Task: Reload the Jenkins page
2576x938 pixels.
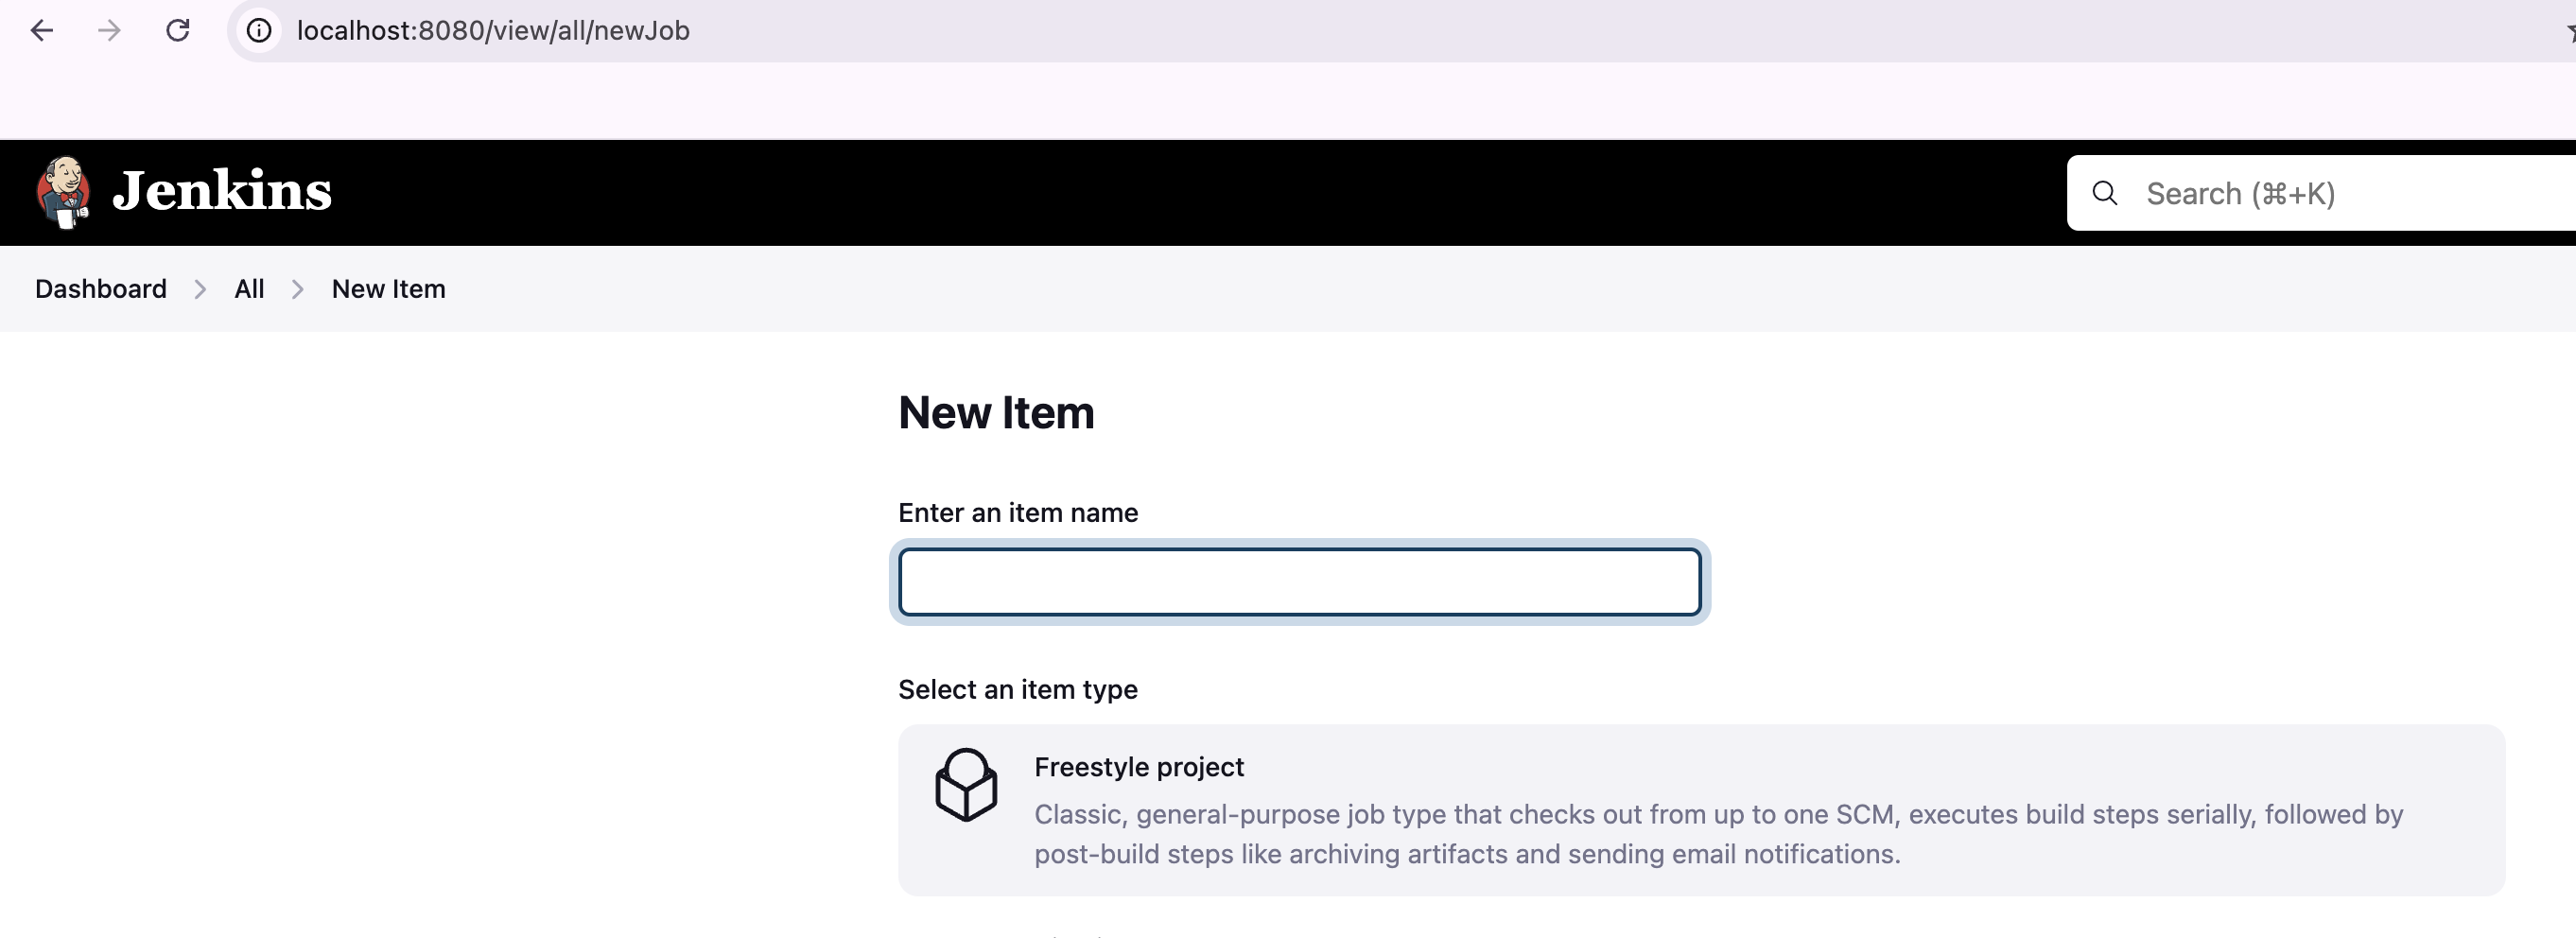Action: (x=178, y=31)
